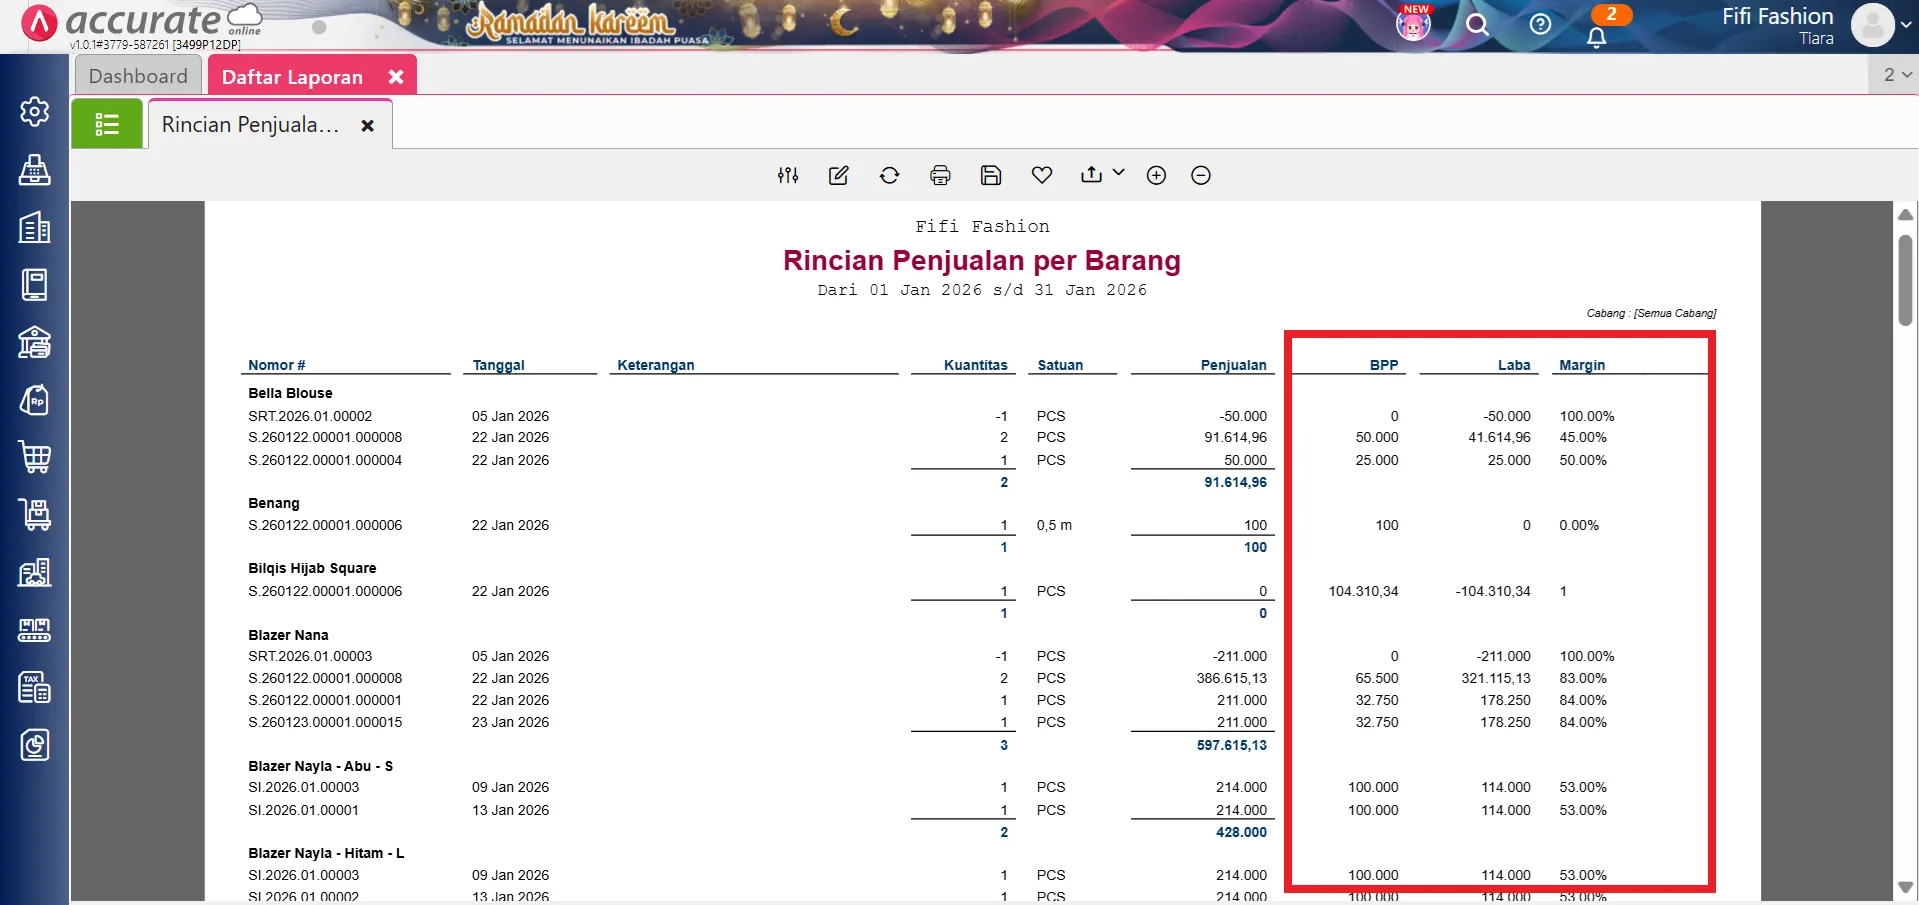Open the notification bell
The height and width of the screenshot is (905, 1919).
tap(1596, 38)
